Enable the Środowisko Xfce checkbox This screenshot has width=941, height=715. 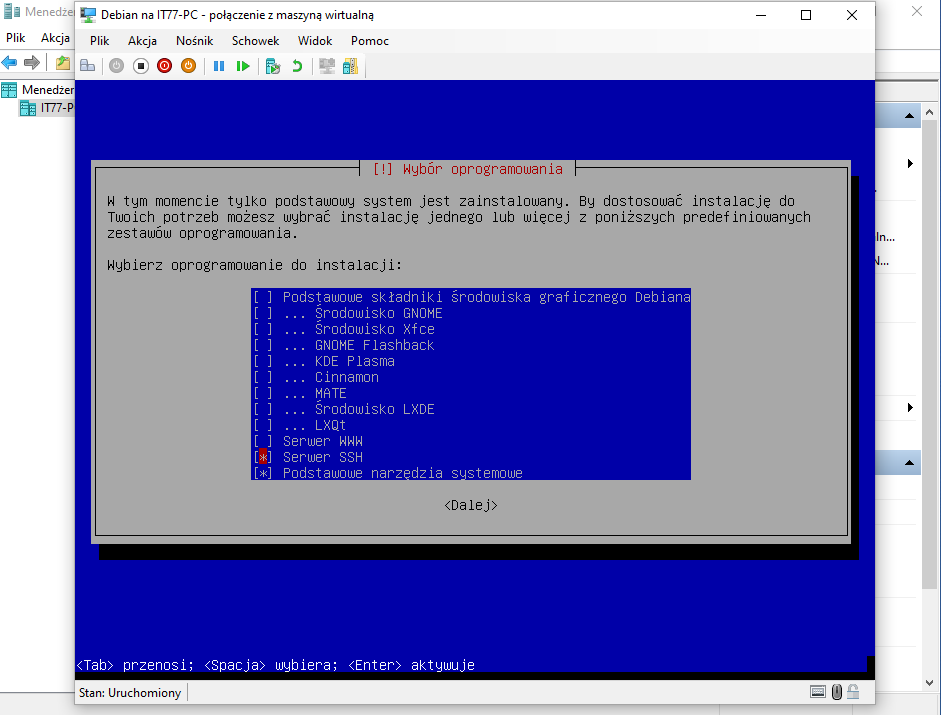(x=264, y=329)
